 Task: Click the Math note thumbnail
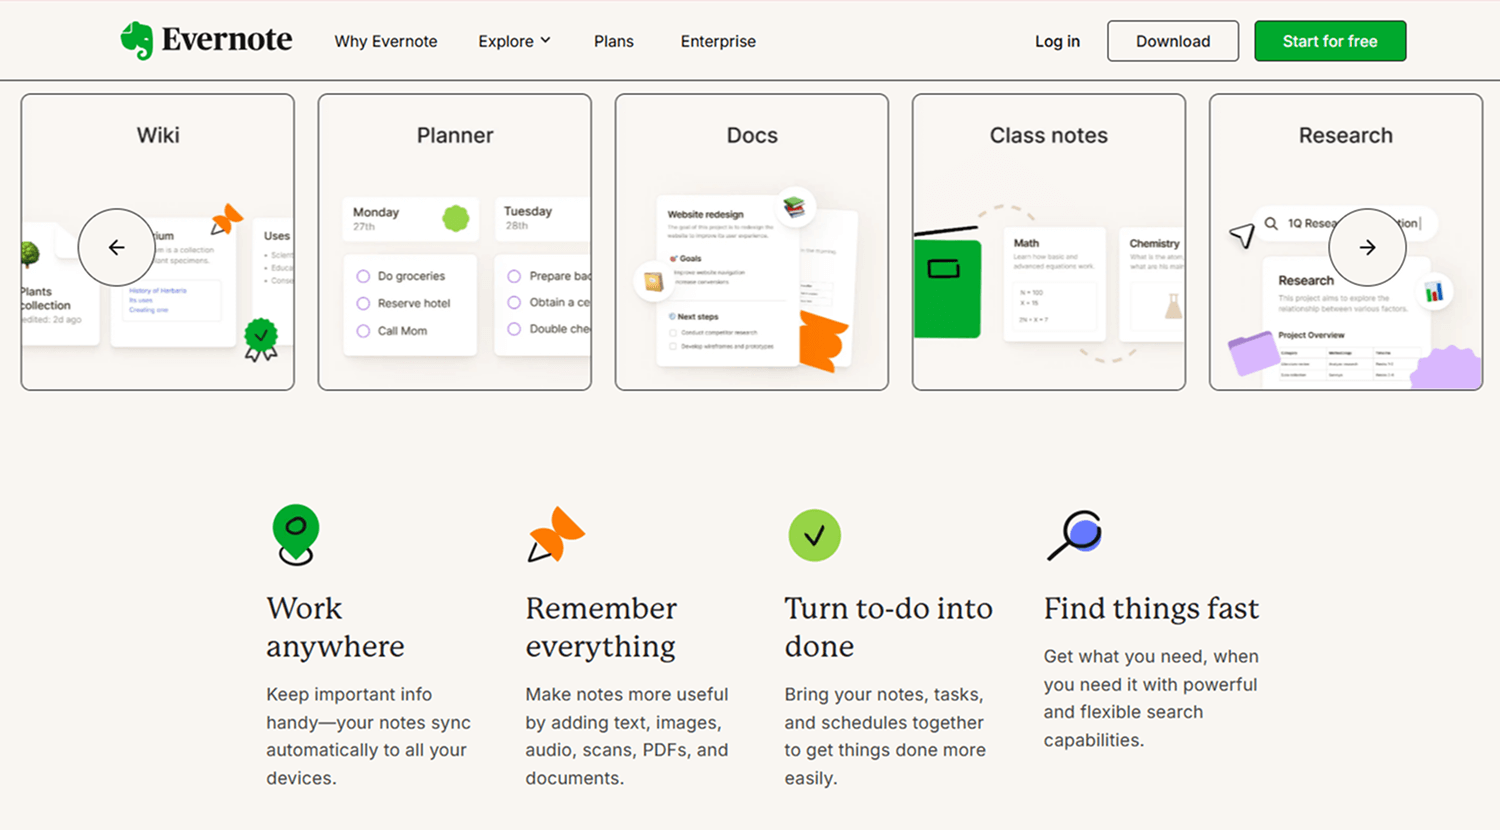(x=1054, y=284)
